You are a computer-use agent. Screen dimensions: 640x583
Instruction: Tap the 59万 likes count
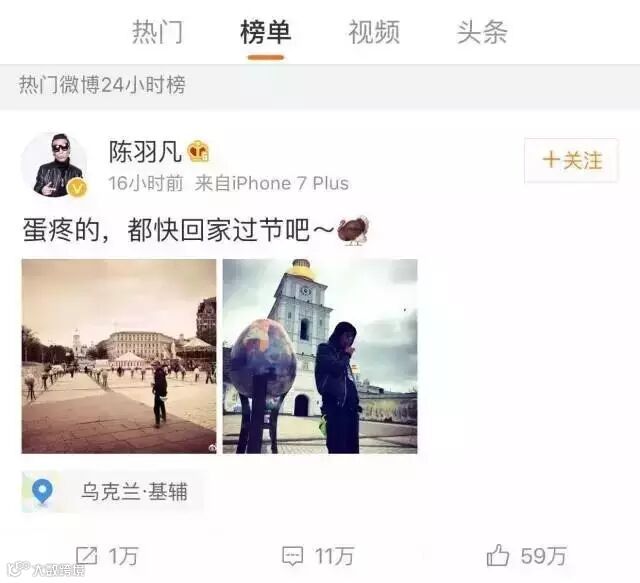click(543, 556)
